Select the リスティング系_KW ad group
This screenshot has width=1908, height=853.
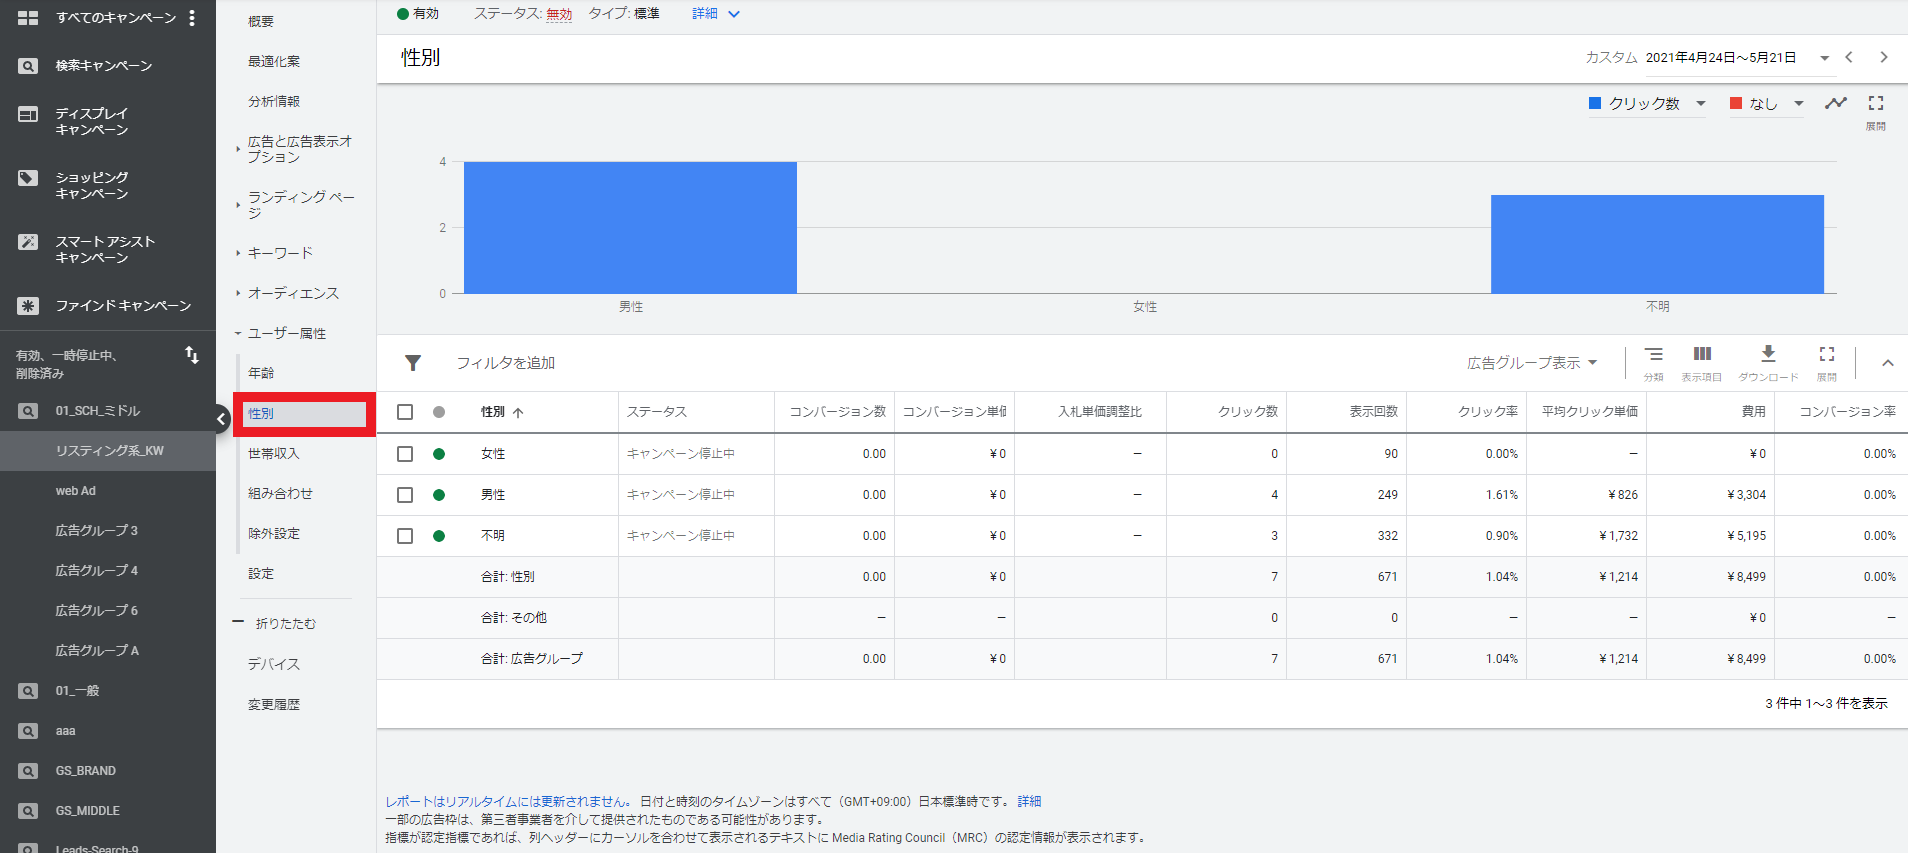coord(108,451)
